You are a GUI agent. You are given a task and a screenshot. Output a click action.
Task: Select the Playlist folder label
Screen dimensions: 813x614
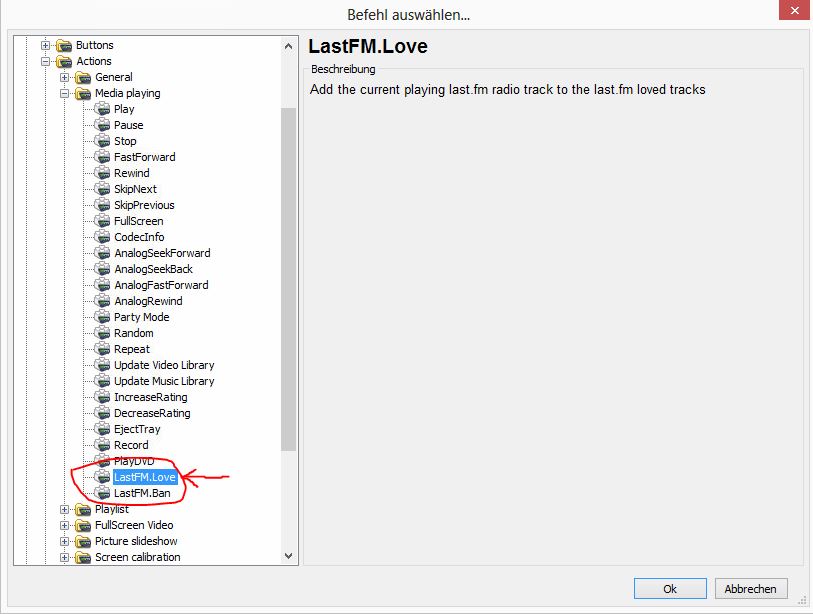(x=112, y=509)
